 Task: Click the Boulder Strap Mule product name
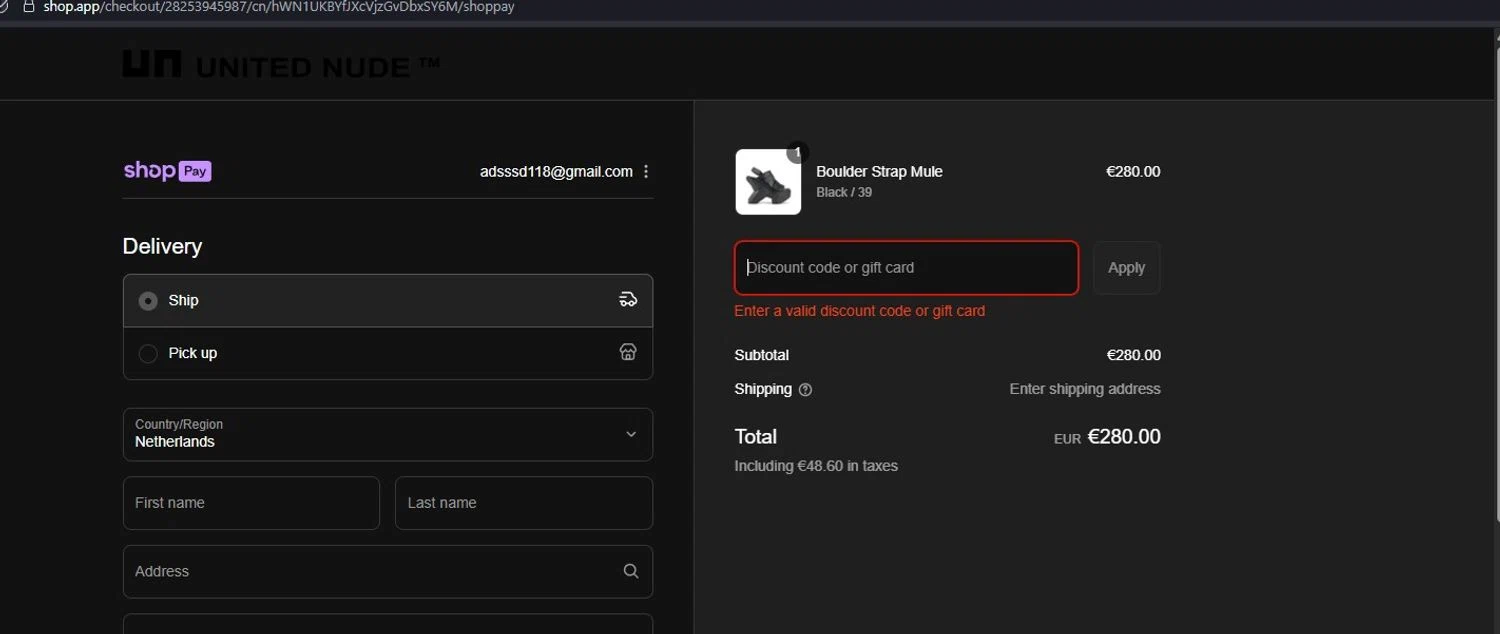879,171
